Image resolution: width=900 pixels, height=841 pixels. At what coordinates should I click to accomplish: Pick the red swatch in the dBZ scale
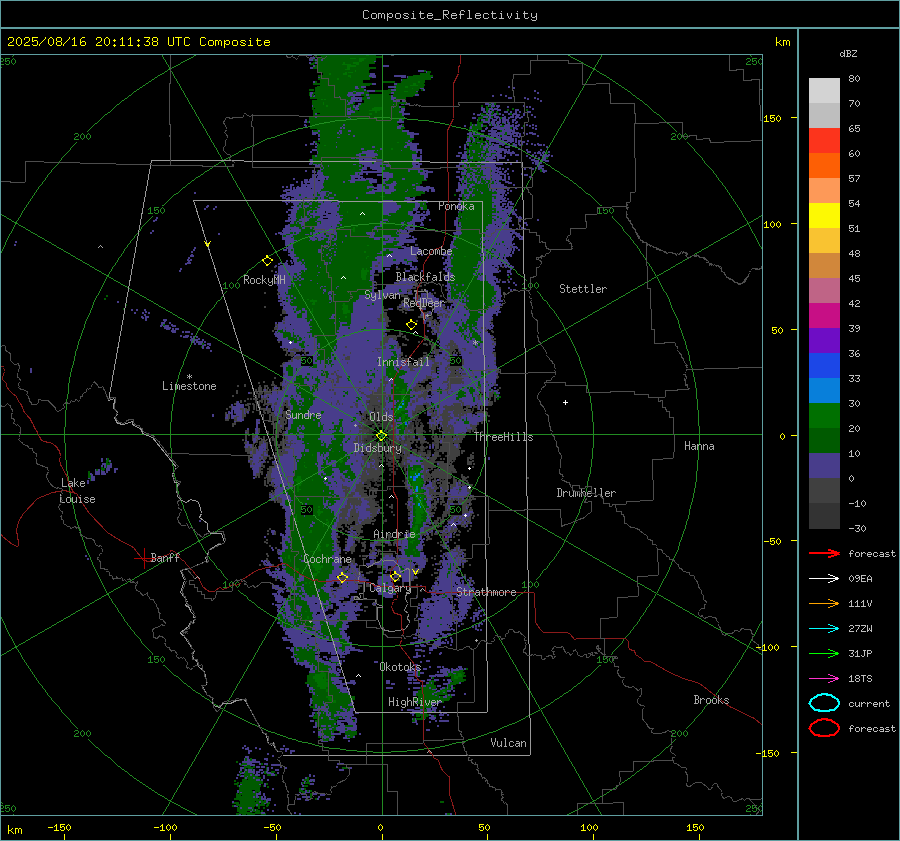[824, 141]
